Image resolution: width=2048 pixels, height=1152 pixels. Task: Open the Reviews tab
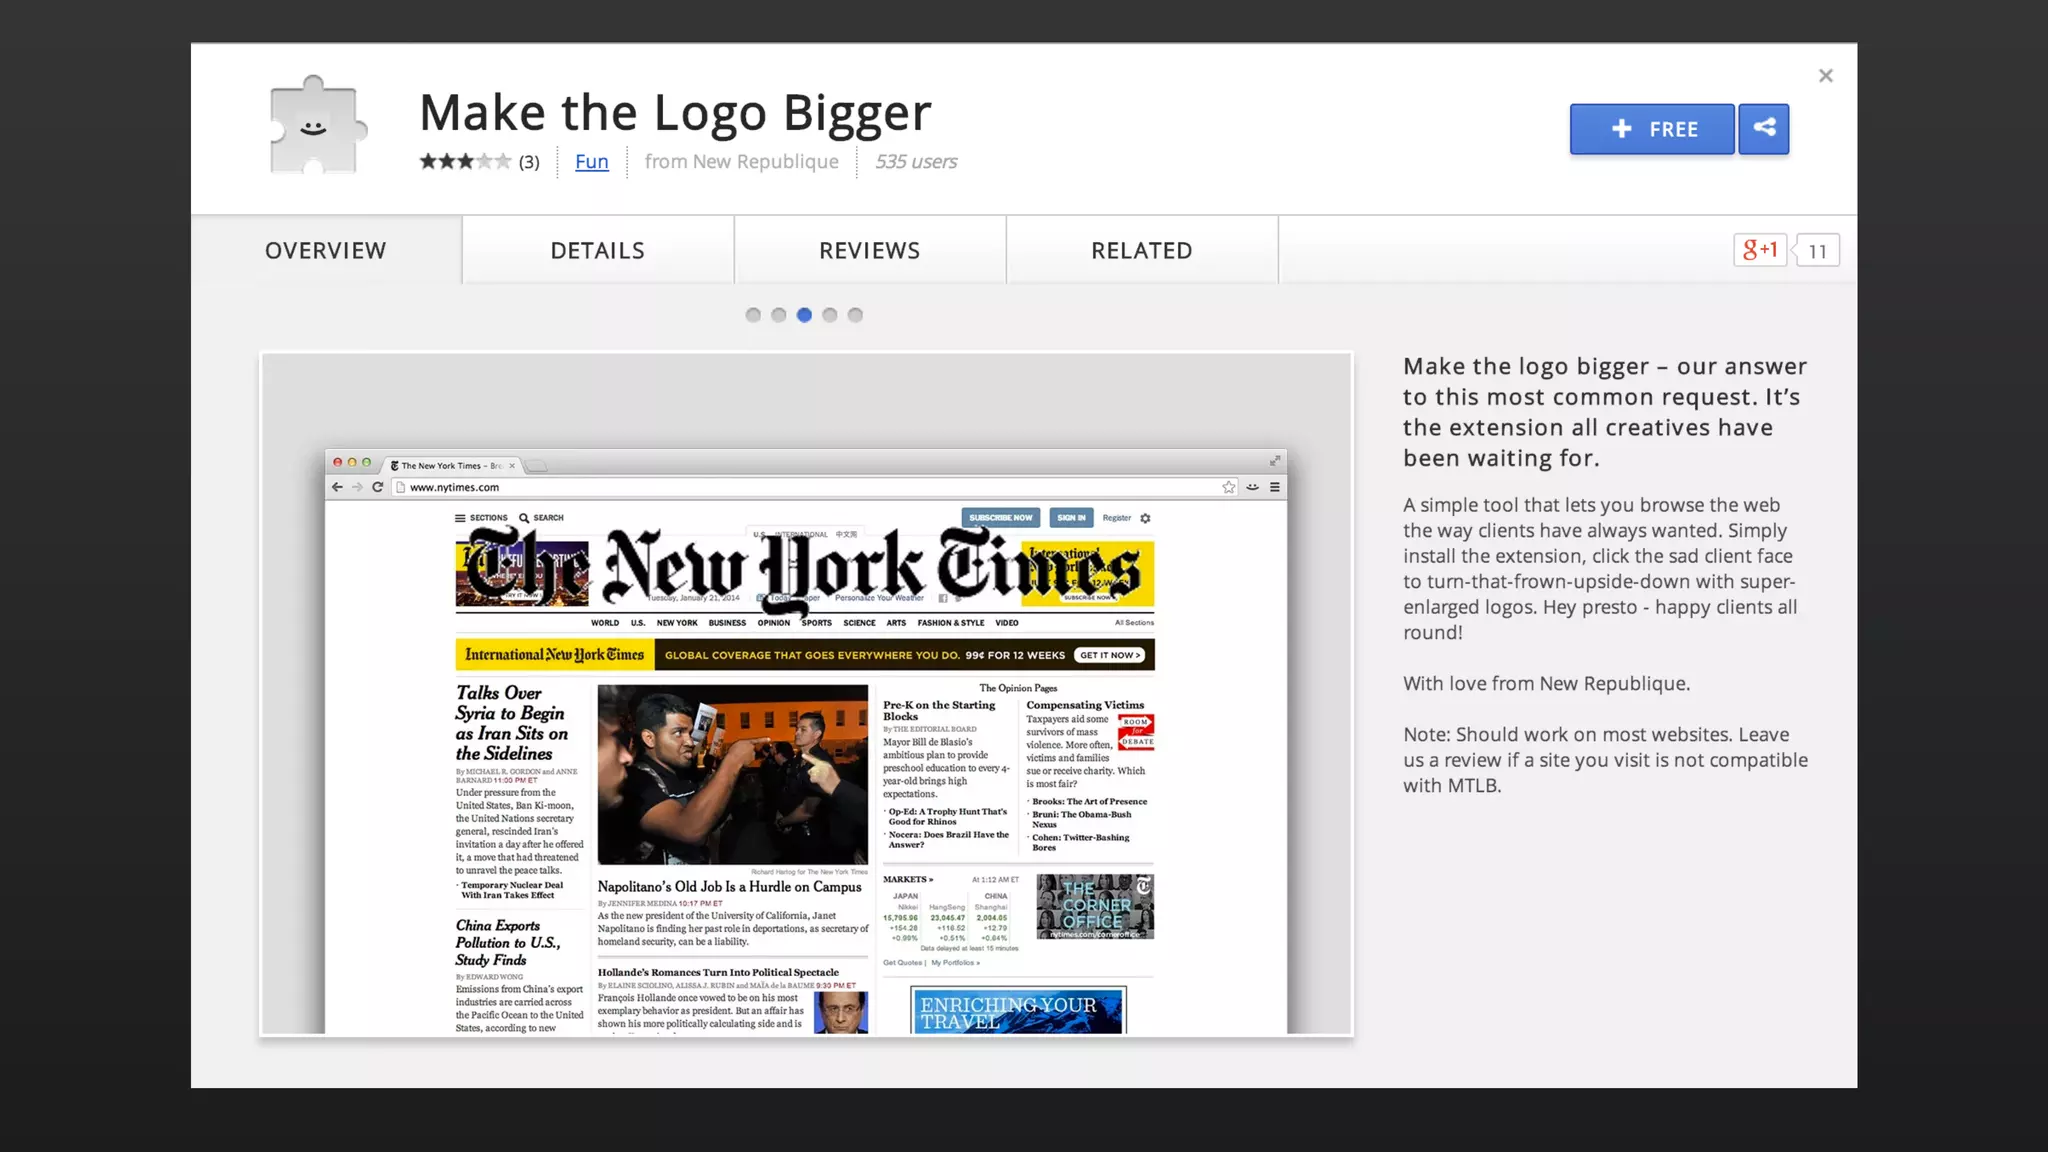coord(869,250)
